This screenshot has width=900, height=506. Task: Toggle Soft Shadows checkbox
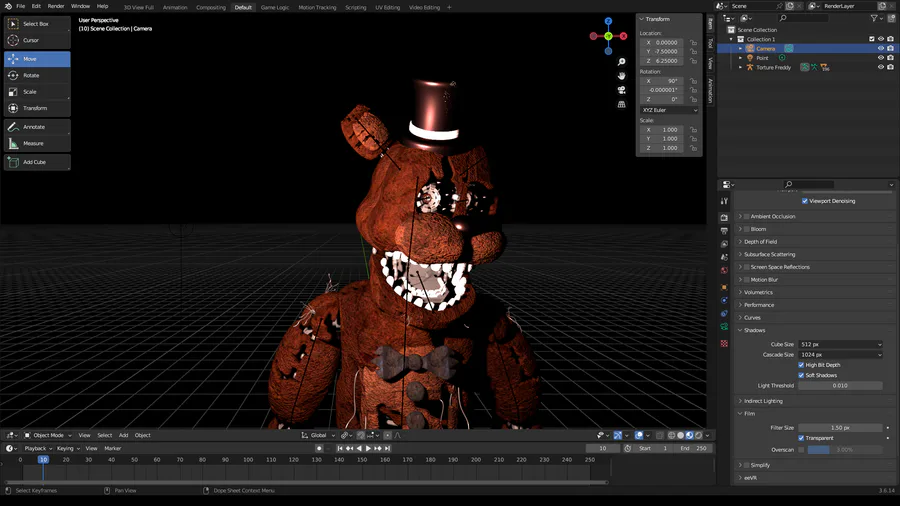pyautogui.click(x=801, y=375)
